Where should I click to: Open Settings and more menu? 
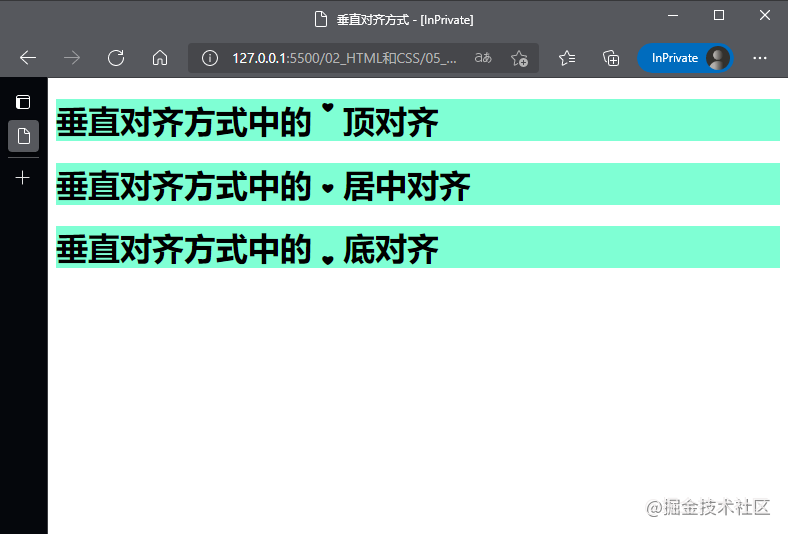pos(760,58)
